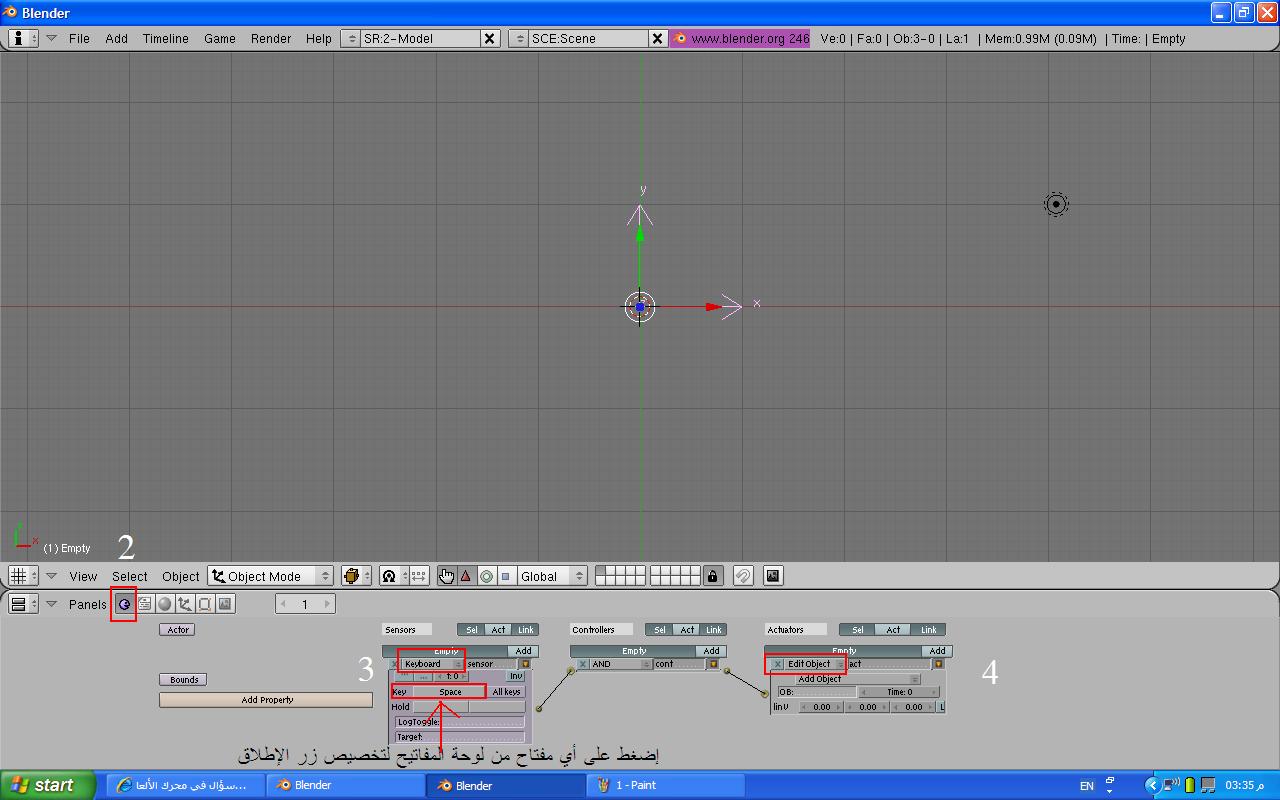
Task: Open the Add Object mode dropdown
Action: (858, 680)
